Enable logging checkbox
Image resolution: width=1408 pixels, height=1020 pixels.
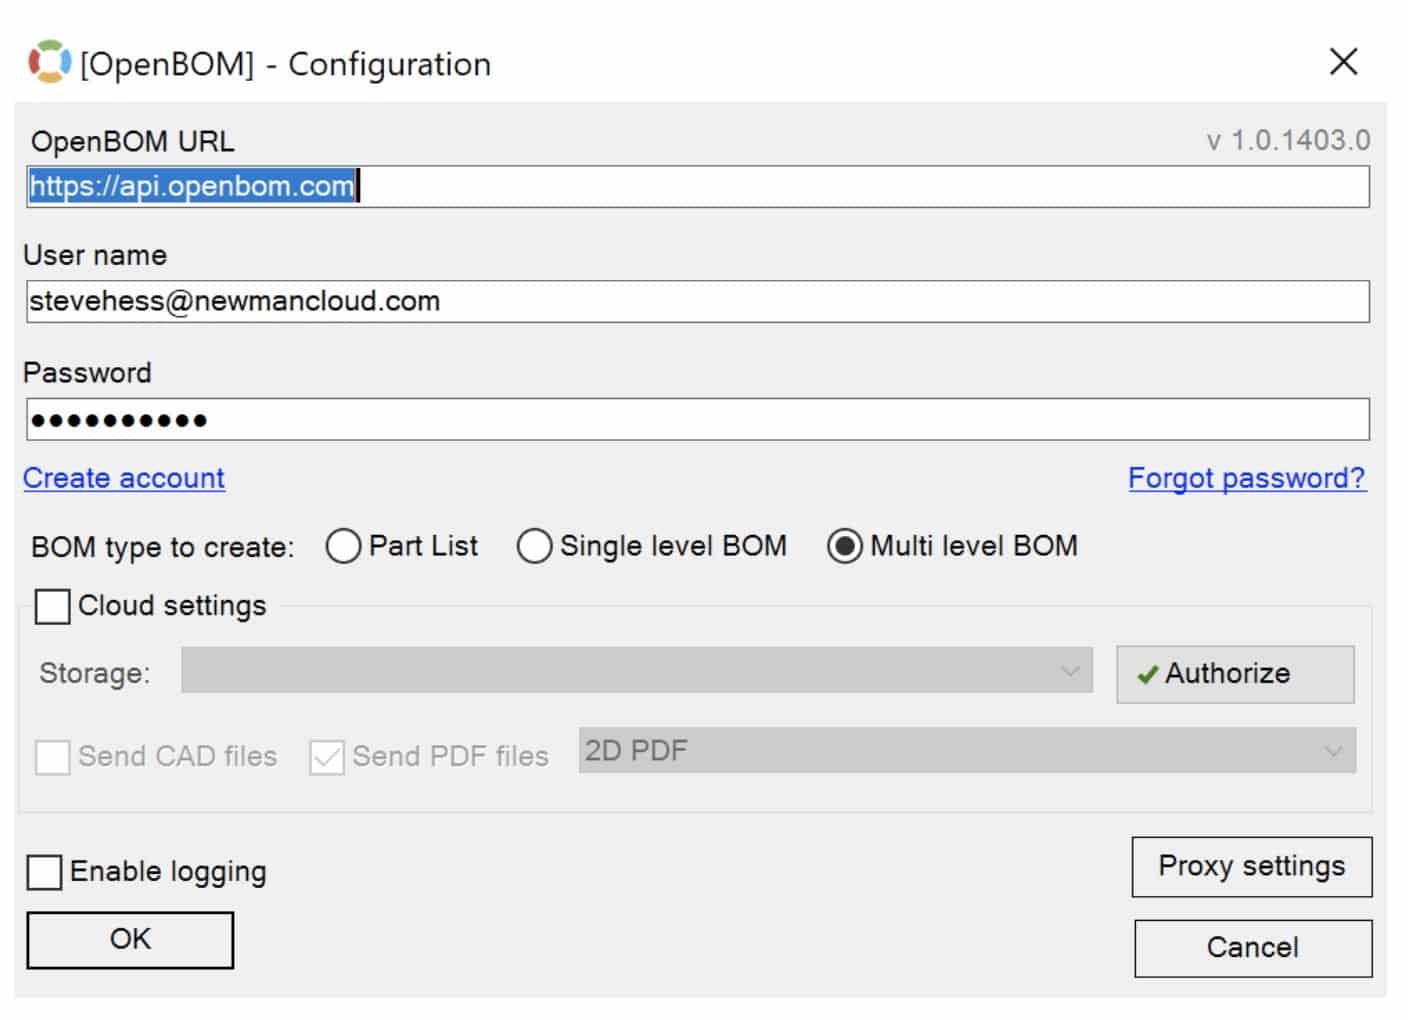[44, 872]
